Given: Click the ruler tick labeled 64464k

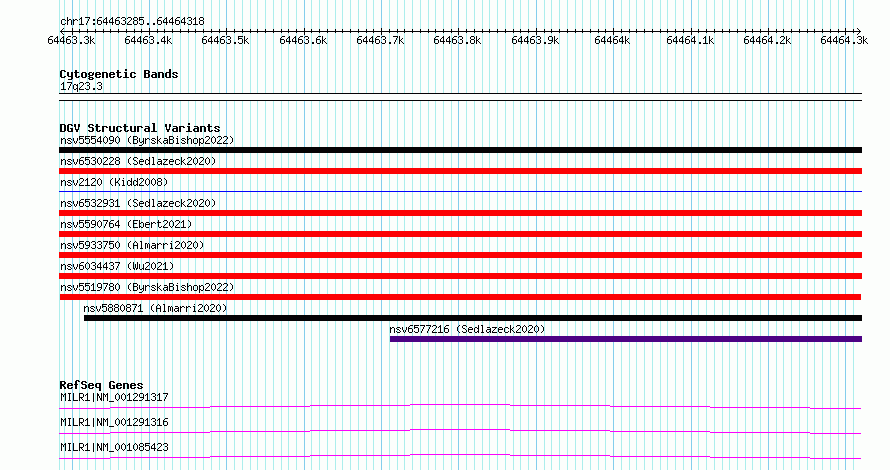Looking at the screenshot, I should [x=612, y=41].
